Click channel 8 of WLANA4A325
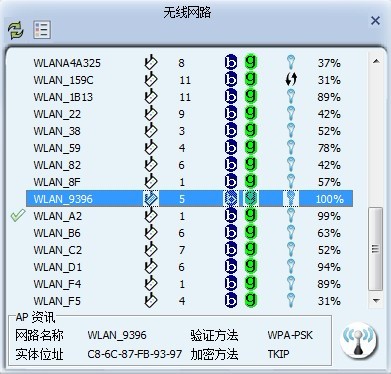391x374 pixels. coord(181,63)
